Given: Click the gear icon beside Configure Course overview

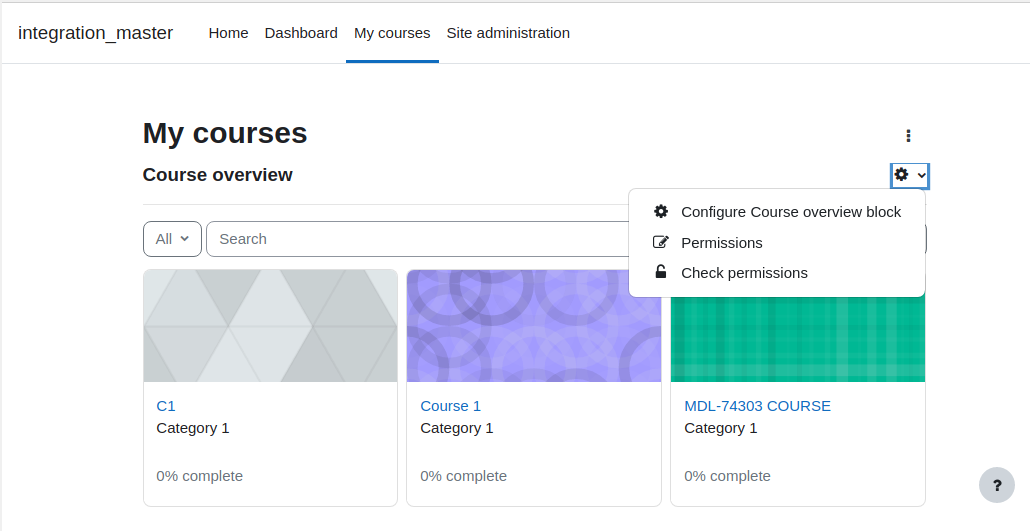Looking at the screenshot, I should (x=661, y=211).
